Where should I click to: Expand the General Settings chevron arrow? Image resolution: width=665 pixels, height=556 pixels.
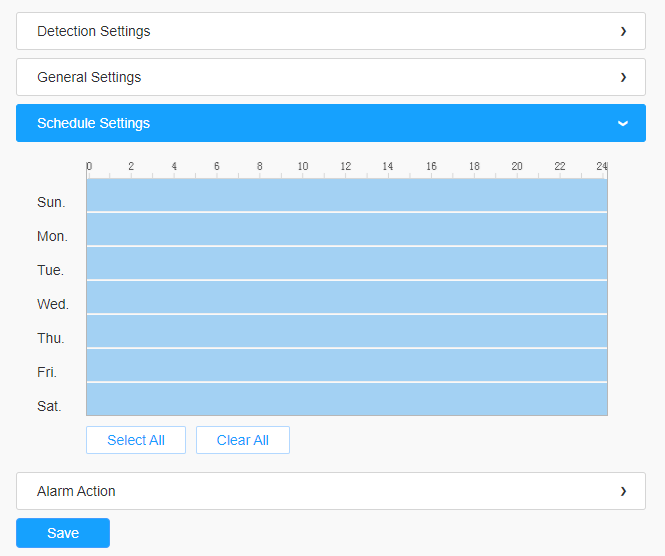(x=623, y=77)
